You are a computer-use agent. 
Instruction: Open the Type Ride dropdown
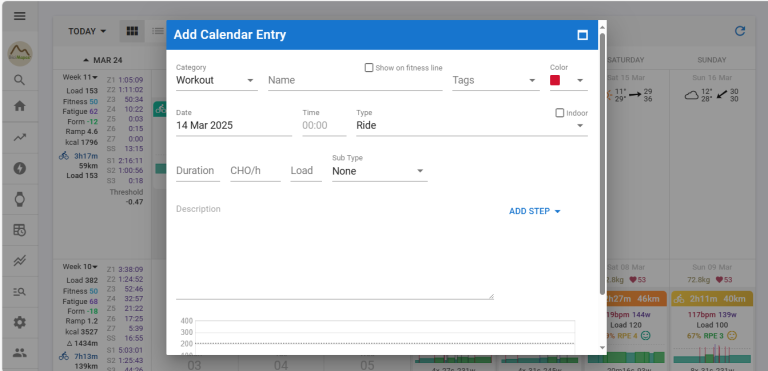(472, 125)
